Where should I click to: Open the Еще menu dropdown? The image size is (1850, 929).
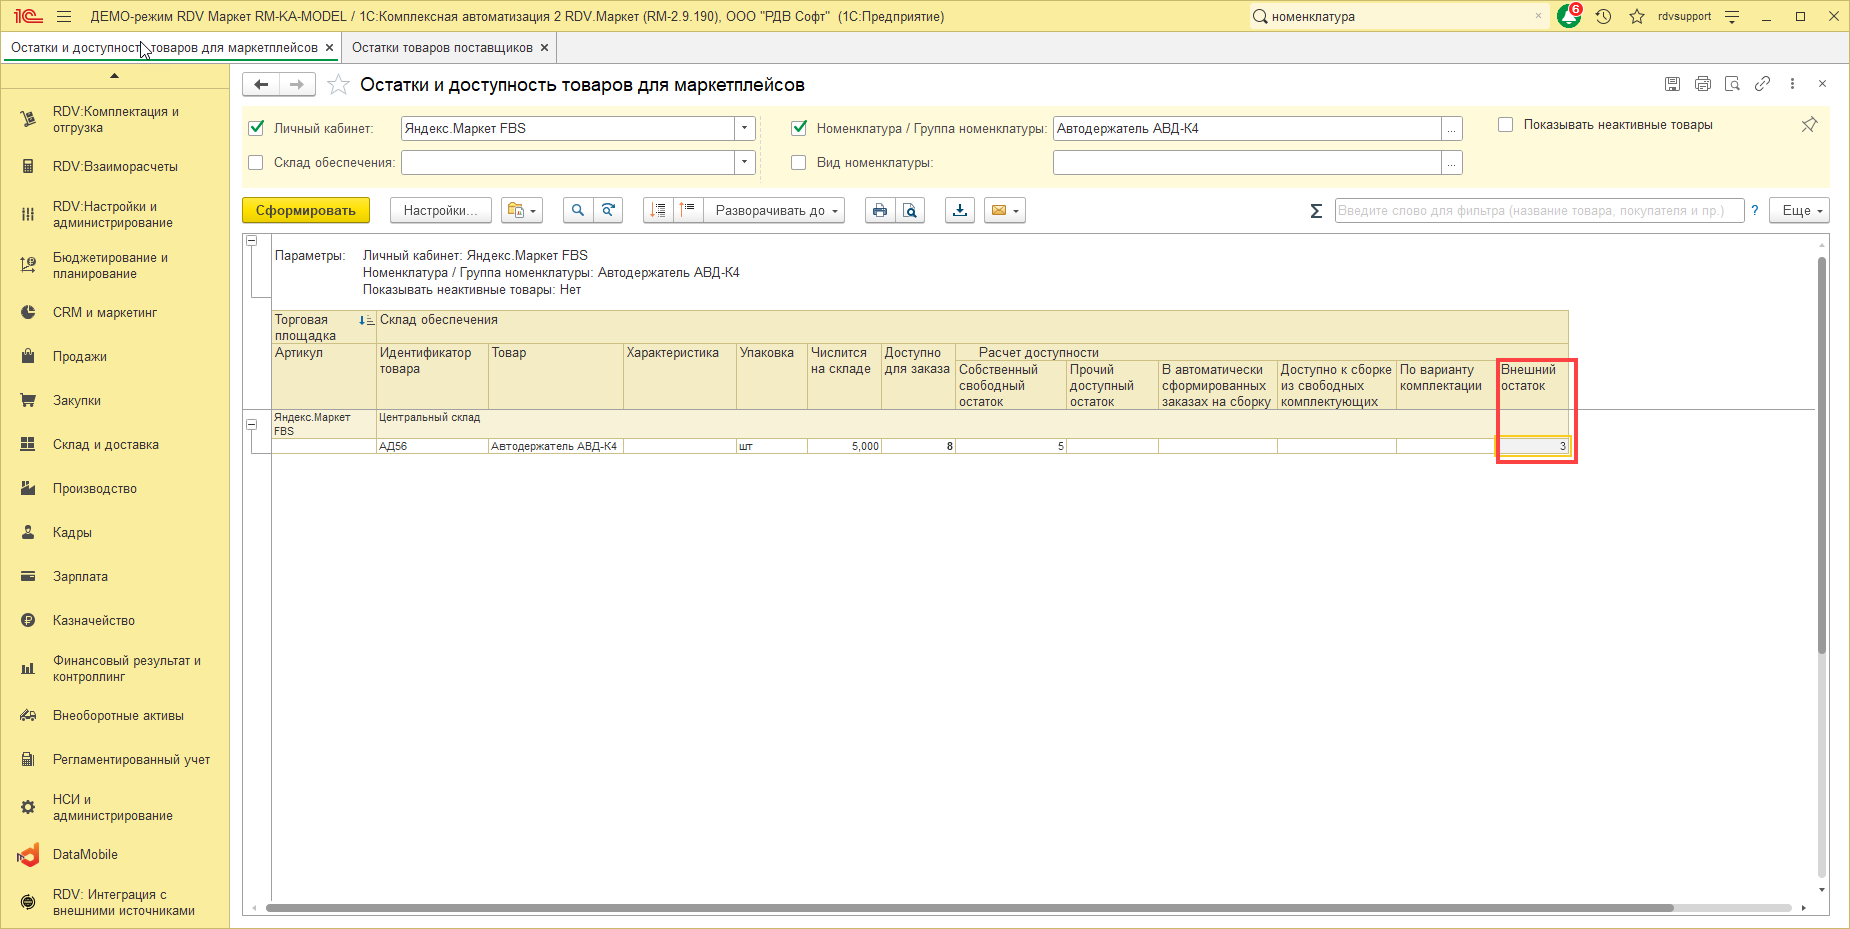[1802, 210]
